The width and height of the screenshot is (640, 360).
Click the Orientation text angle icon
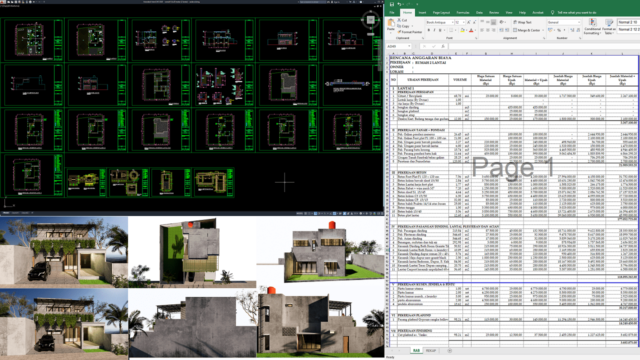coord(502,22)
